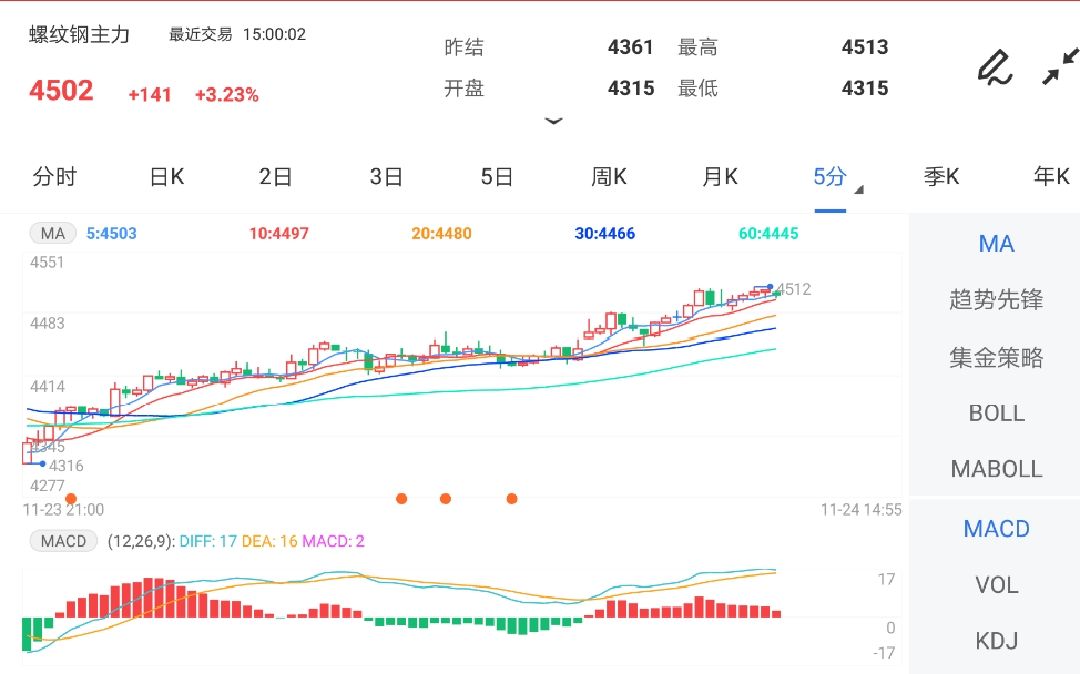This screenshot has width=1080, height=674.
Task: Click the DIFF: 17 readout
Action: (x=207, y=541)
